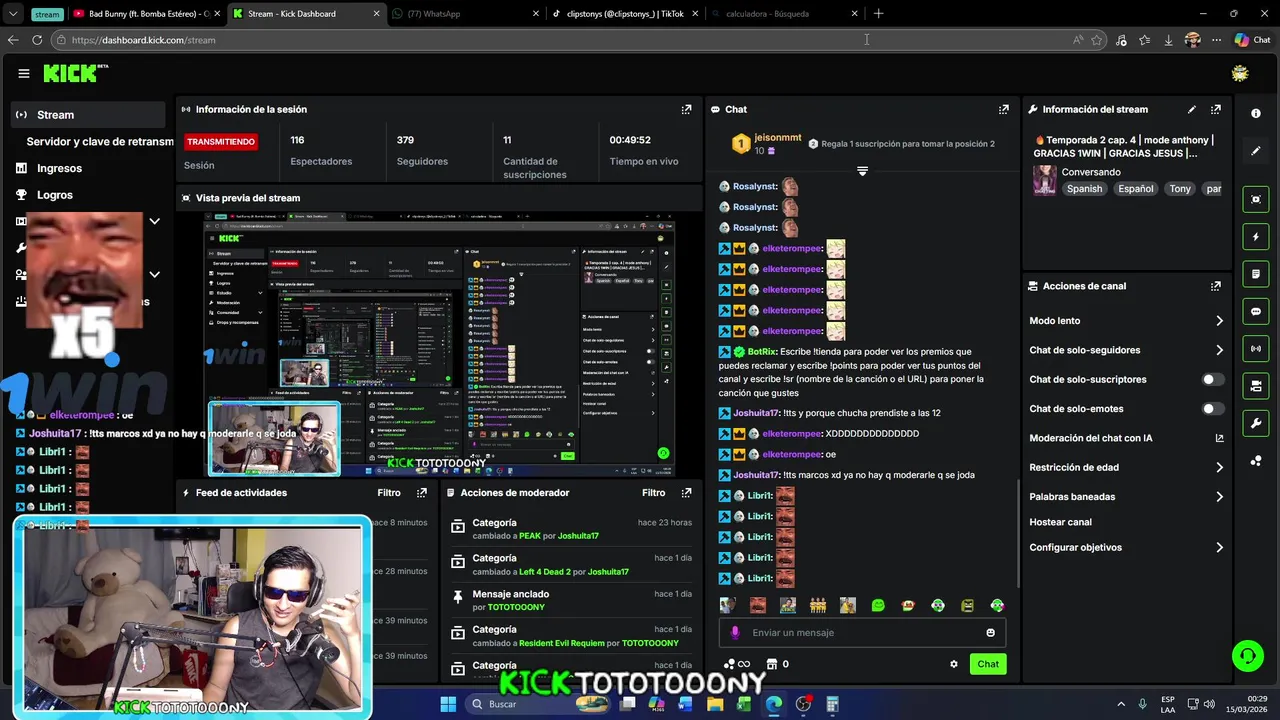Image resolution: width=1280 pixels, height=720 pixels.
Task: Open the hamburger menu next to Kick logo
Action: [x=24, y=73]
